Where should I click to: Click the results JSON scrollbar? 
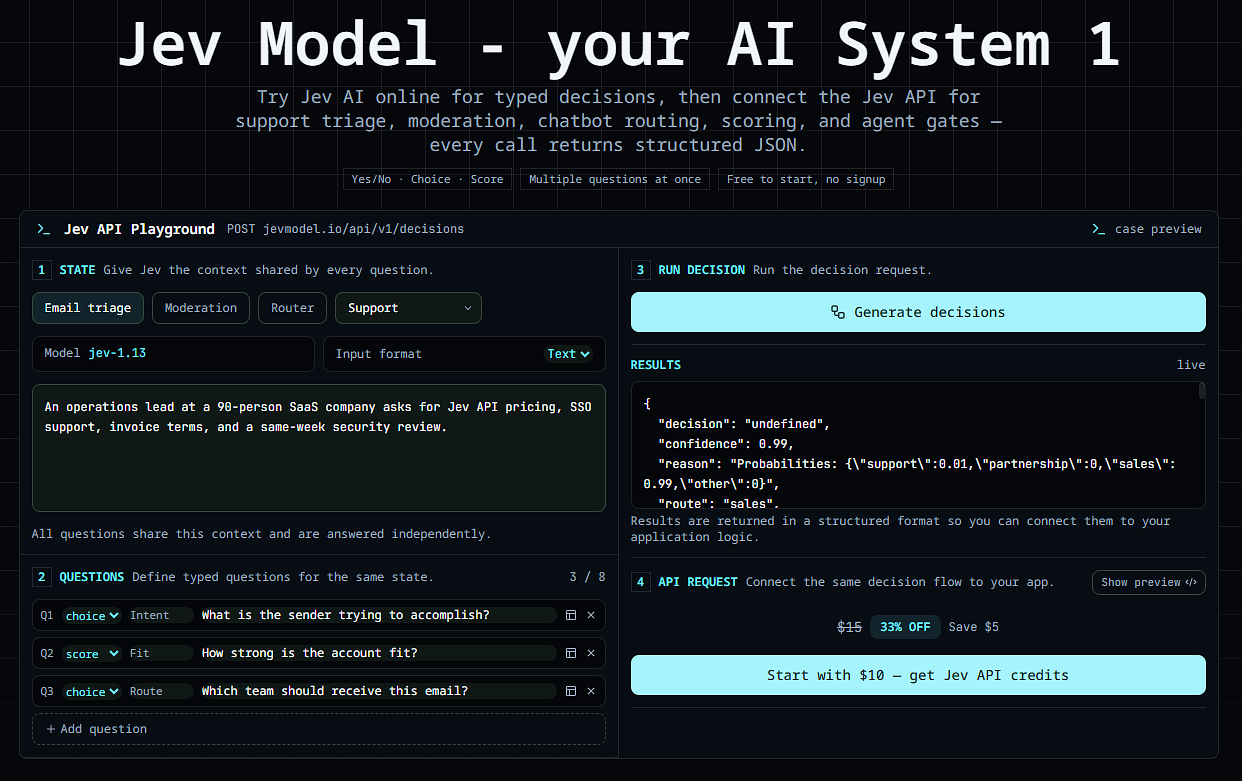coord(1202,391)
